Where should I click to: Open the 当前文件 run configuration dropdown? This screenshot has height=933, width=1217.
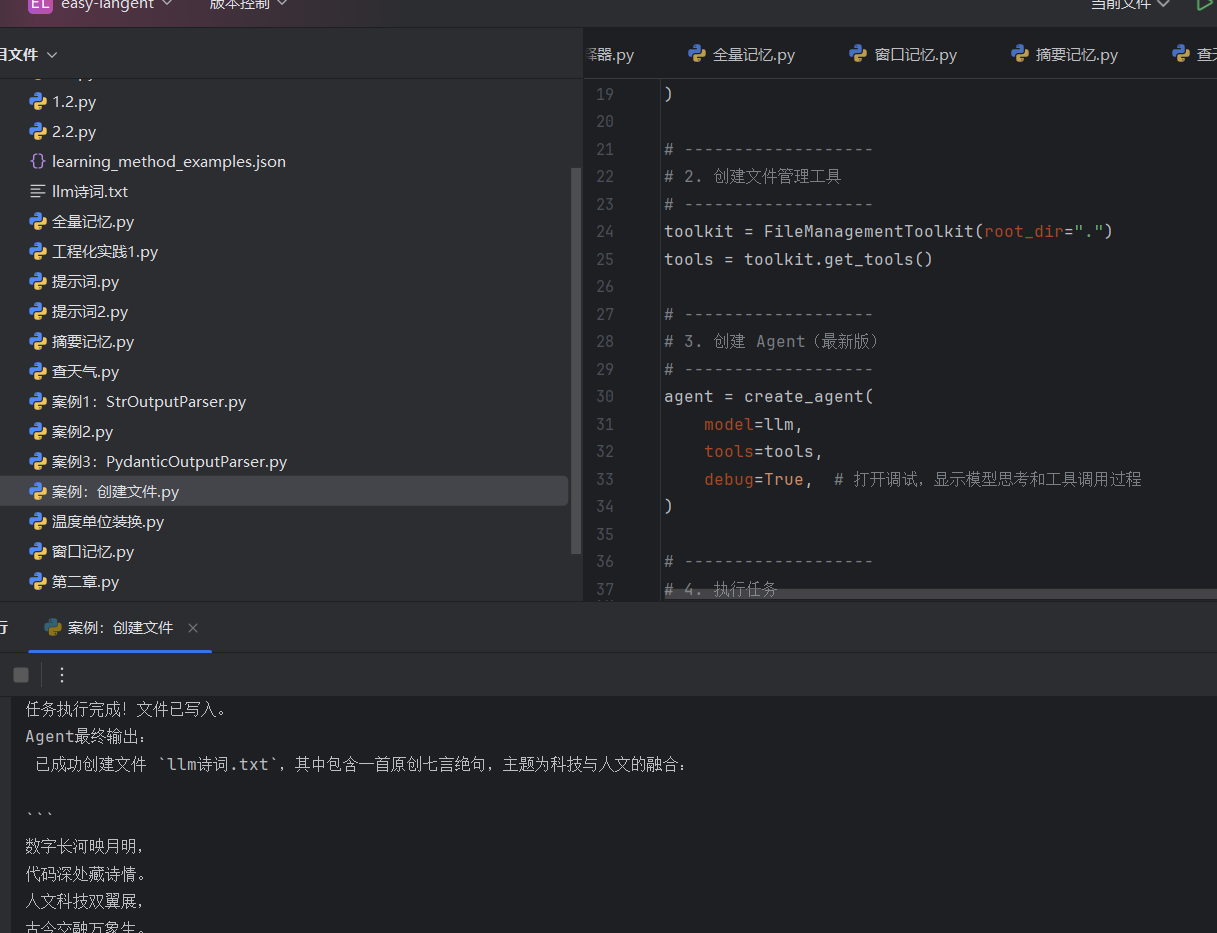(x=1130, y=5)
